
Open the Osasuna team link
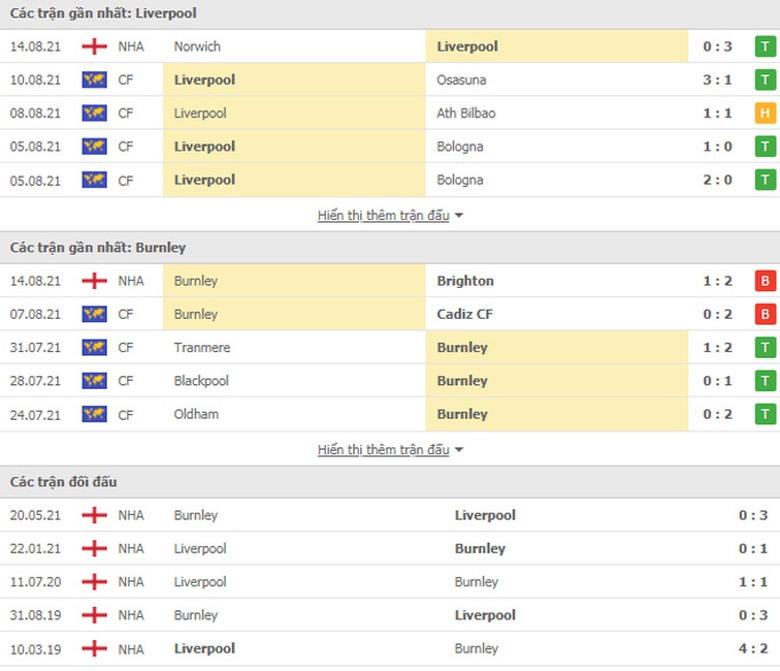pyautogui.click(x=462, y=80)
